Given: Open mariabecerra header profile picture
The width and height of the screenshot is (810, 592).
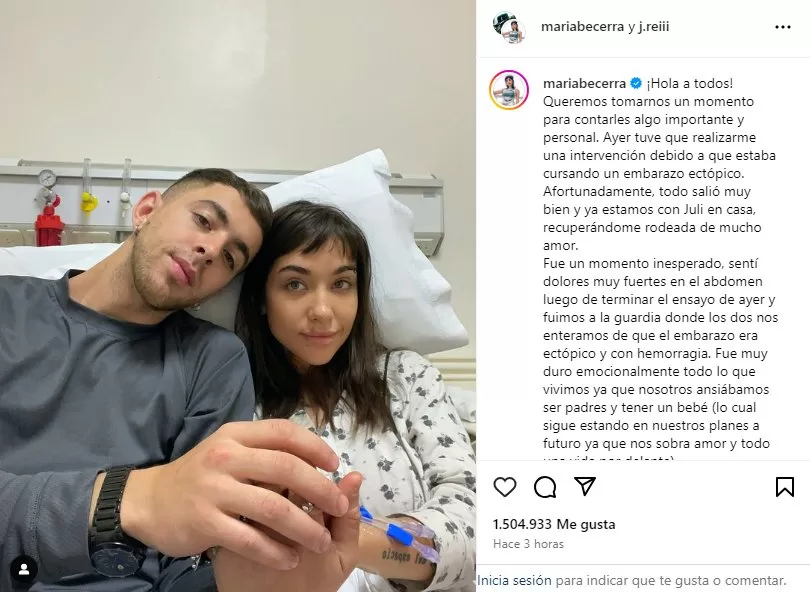Looking at the screenshot, I should point(509,27).
